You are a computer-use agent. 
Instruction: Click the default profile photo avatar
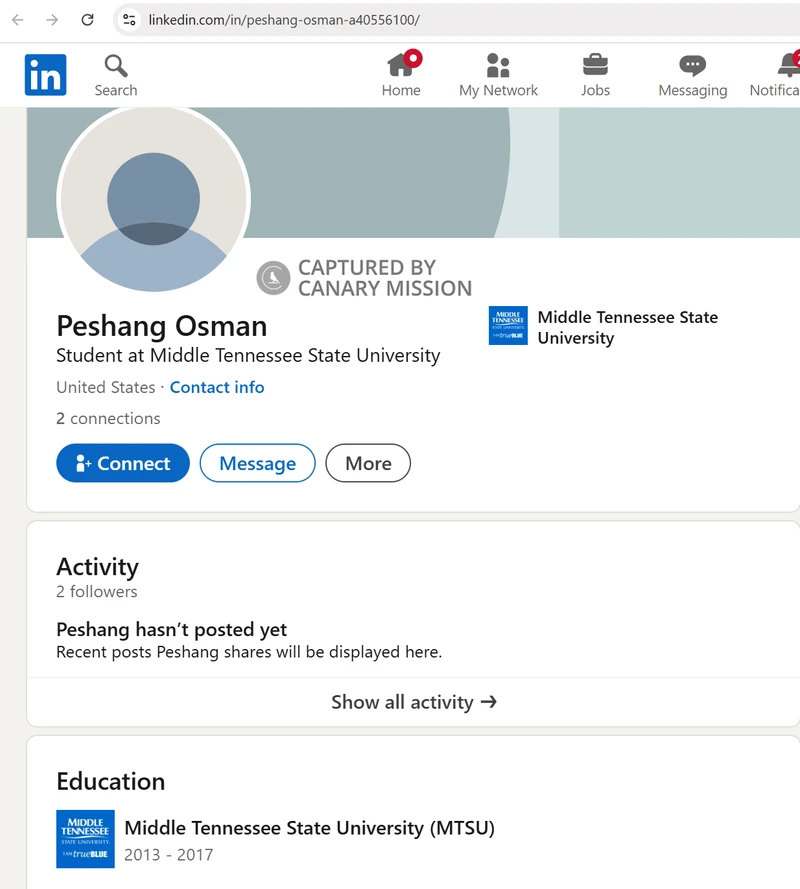[x=153, y=199]
